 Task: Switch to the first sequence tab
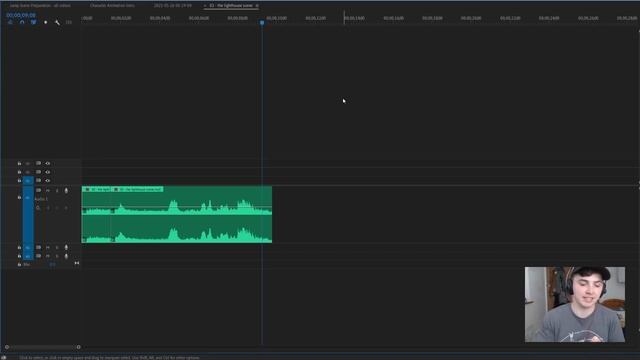tap(40, 6)
